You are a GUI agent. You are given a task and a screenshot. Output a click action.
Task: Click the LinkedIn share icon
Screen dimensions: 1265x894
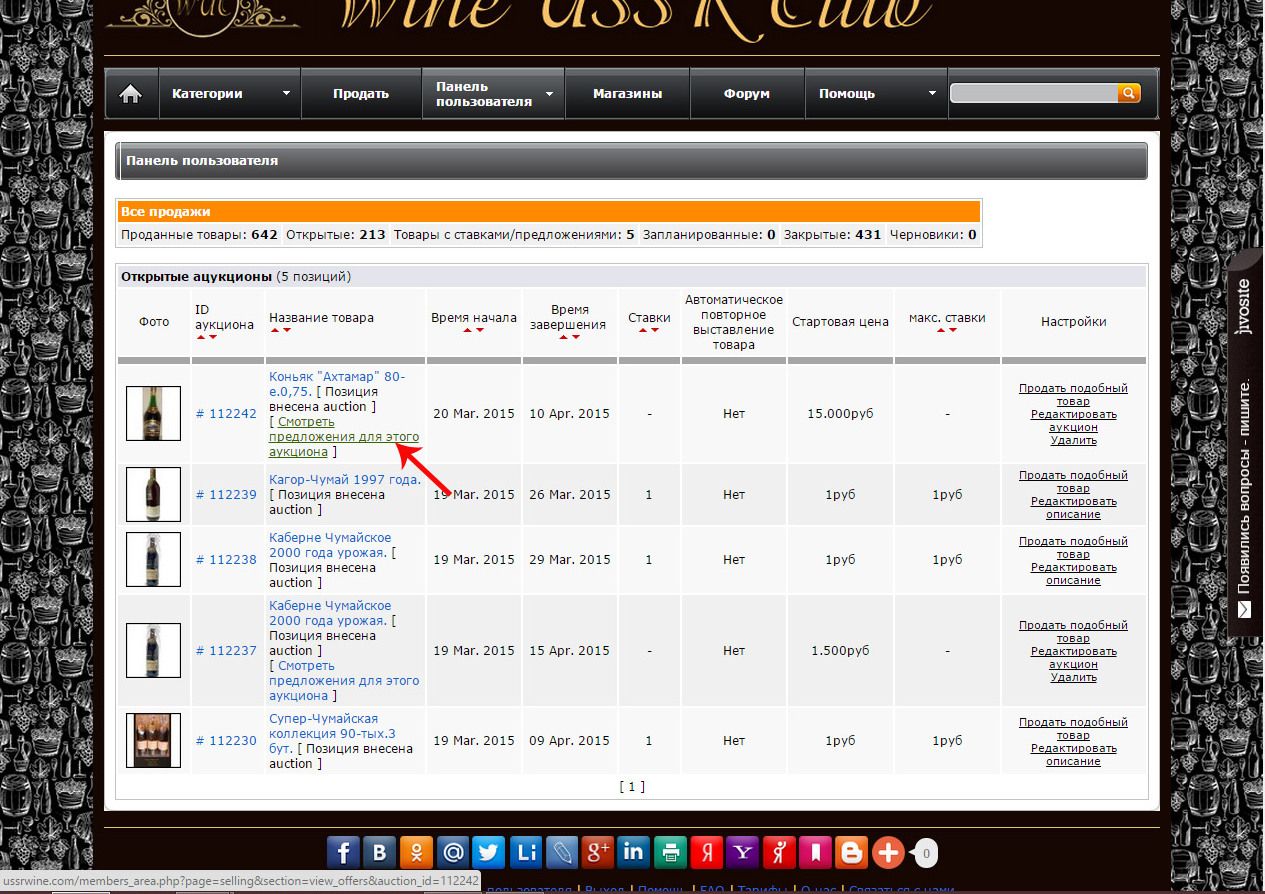tap(633, 852)
